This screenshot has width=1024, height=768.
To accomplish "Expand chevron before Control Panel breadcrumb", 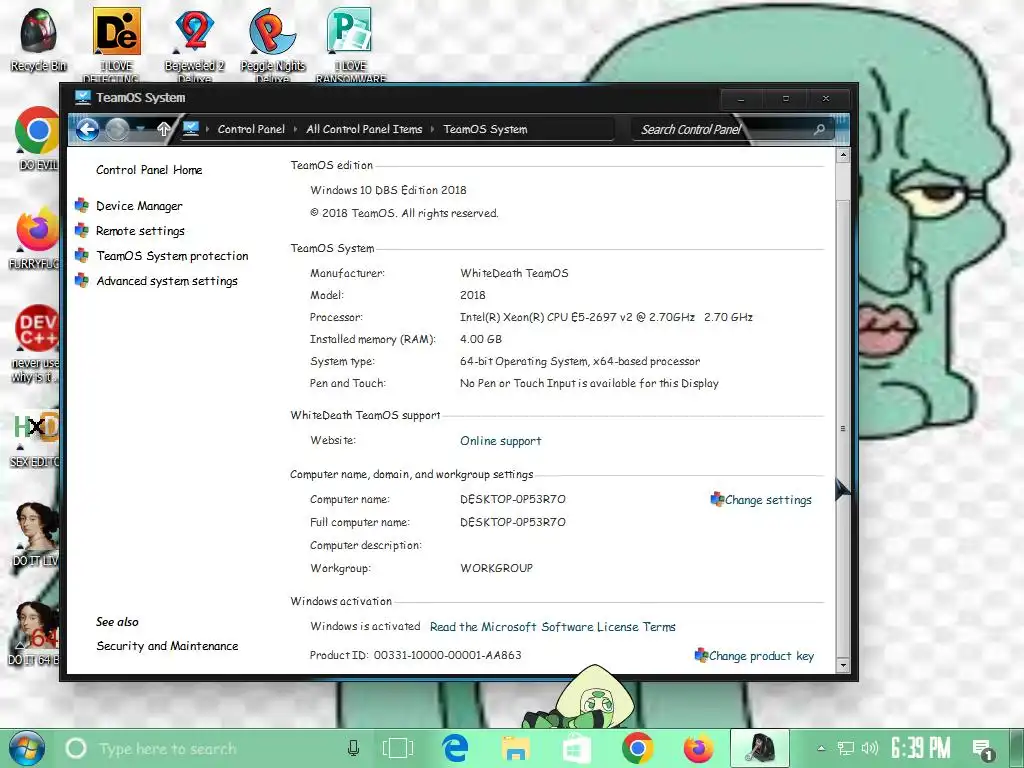I will click(208, 129).
